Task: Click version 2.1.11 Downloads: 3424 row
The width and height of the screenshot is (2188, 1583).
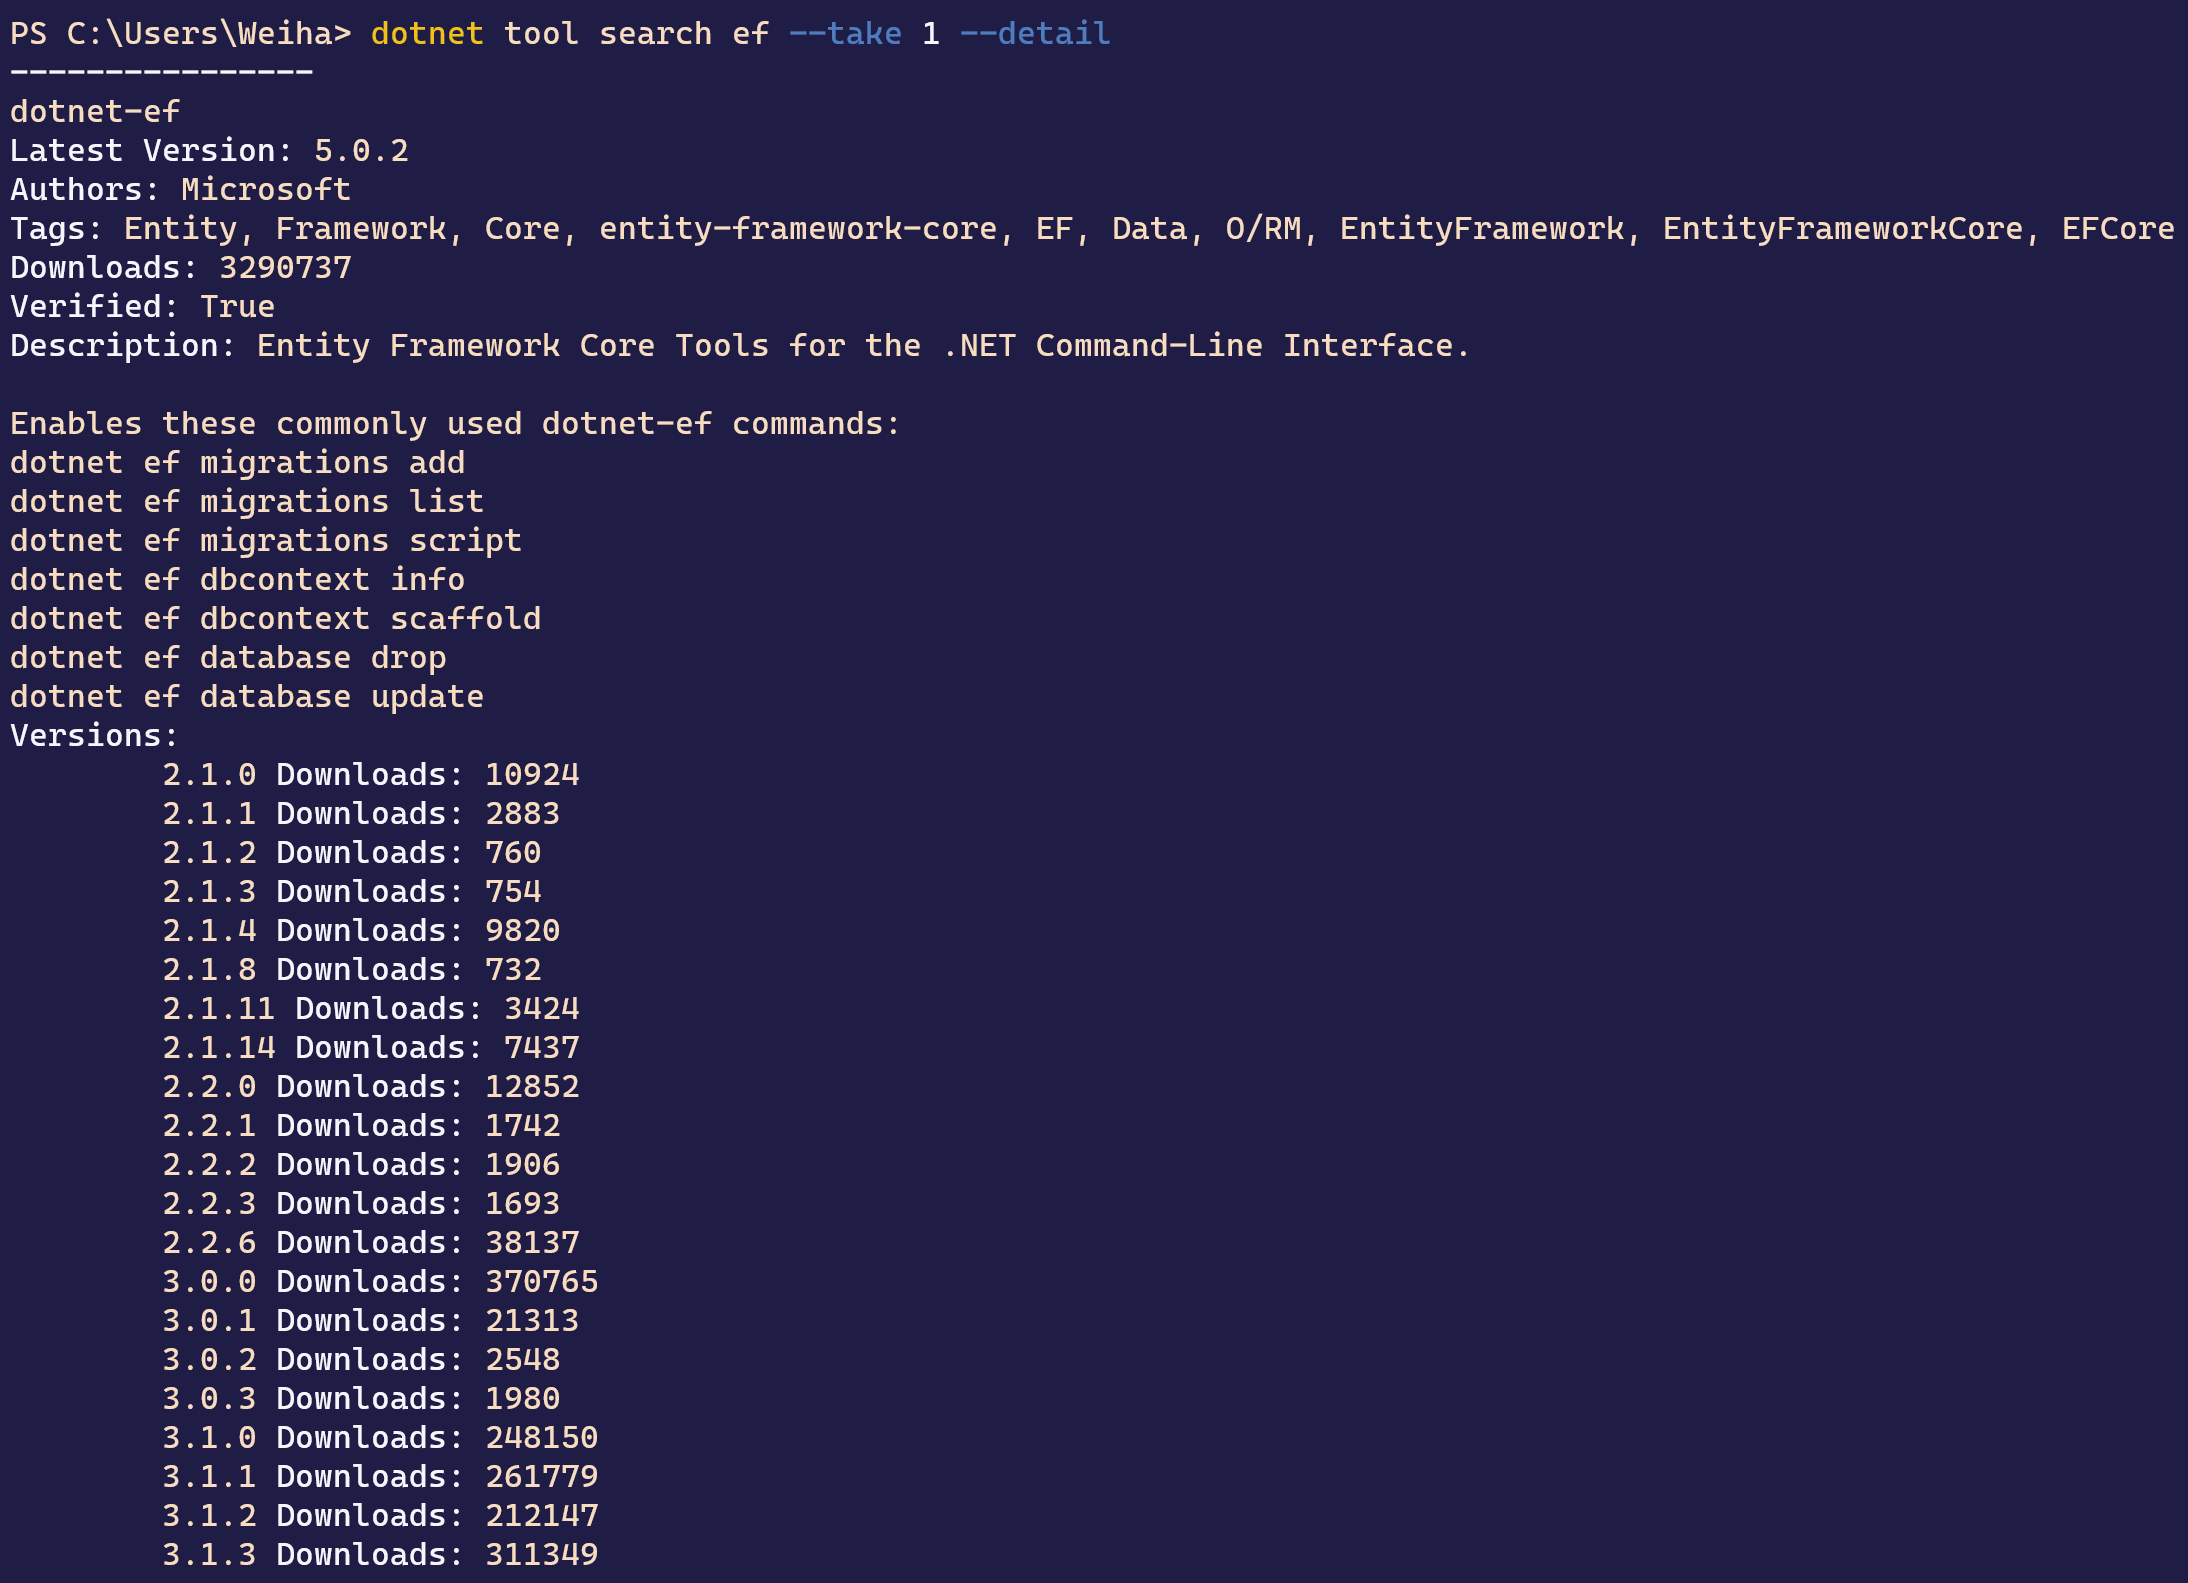Action: click(x=371, y=1008)
